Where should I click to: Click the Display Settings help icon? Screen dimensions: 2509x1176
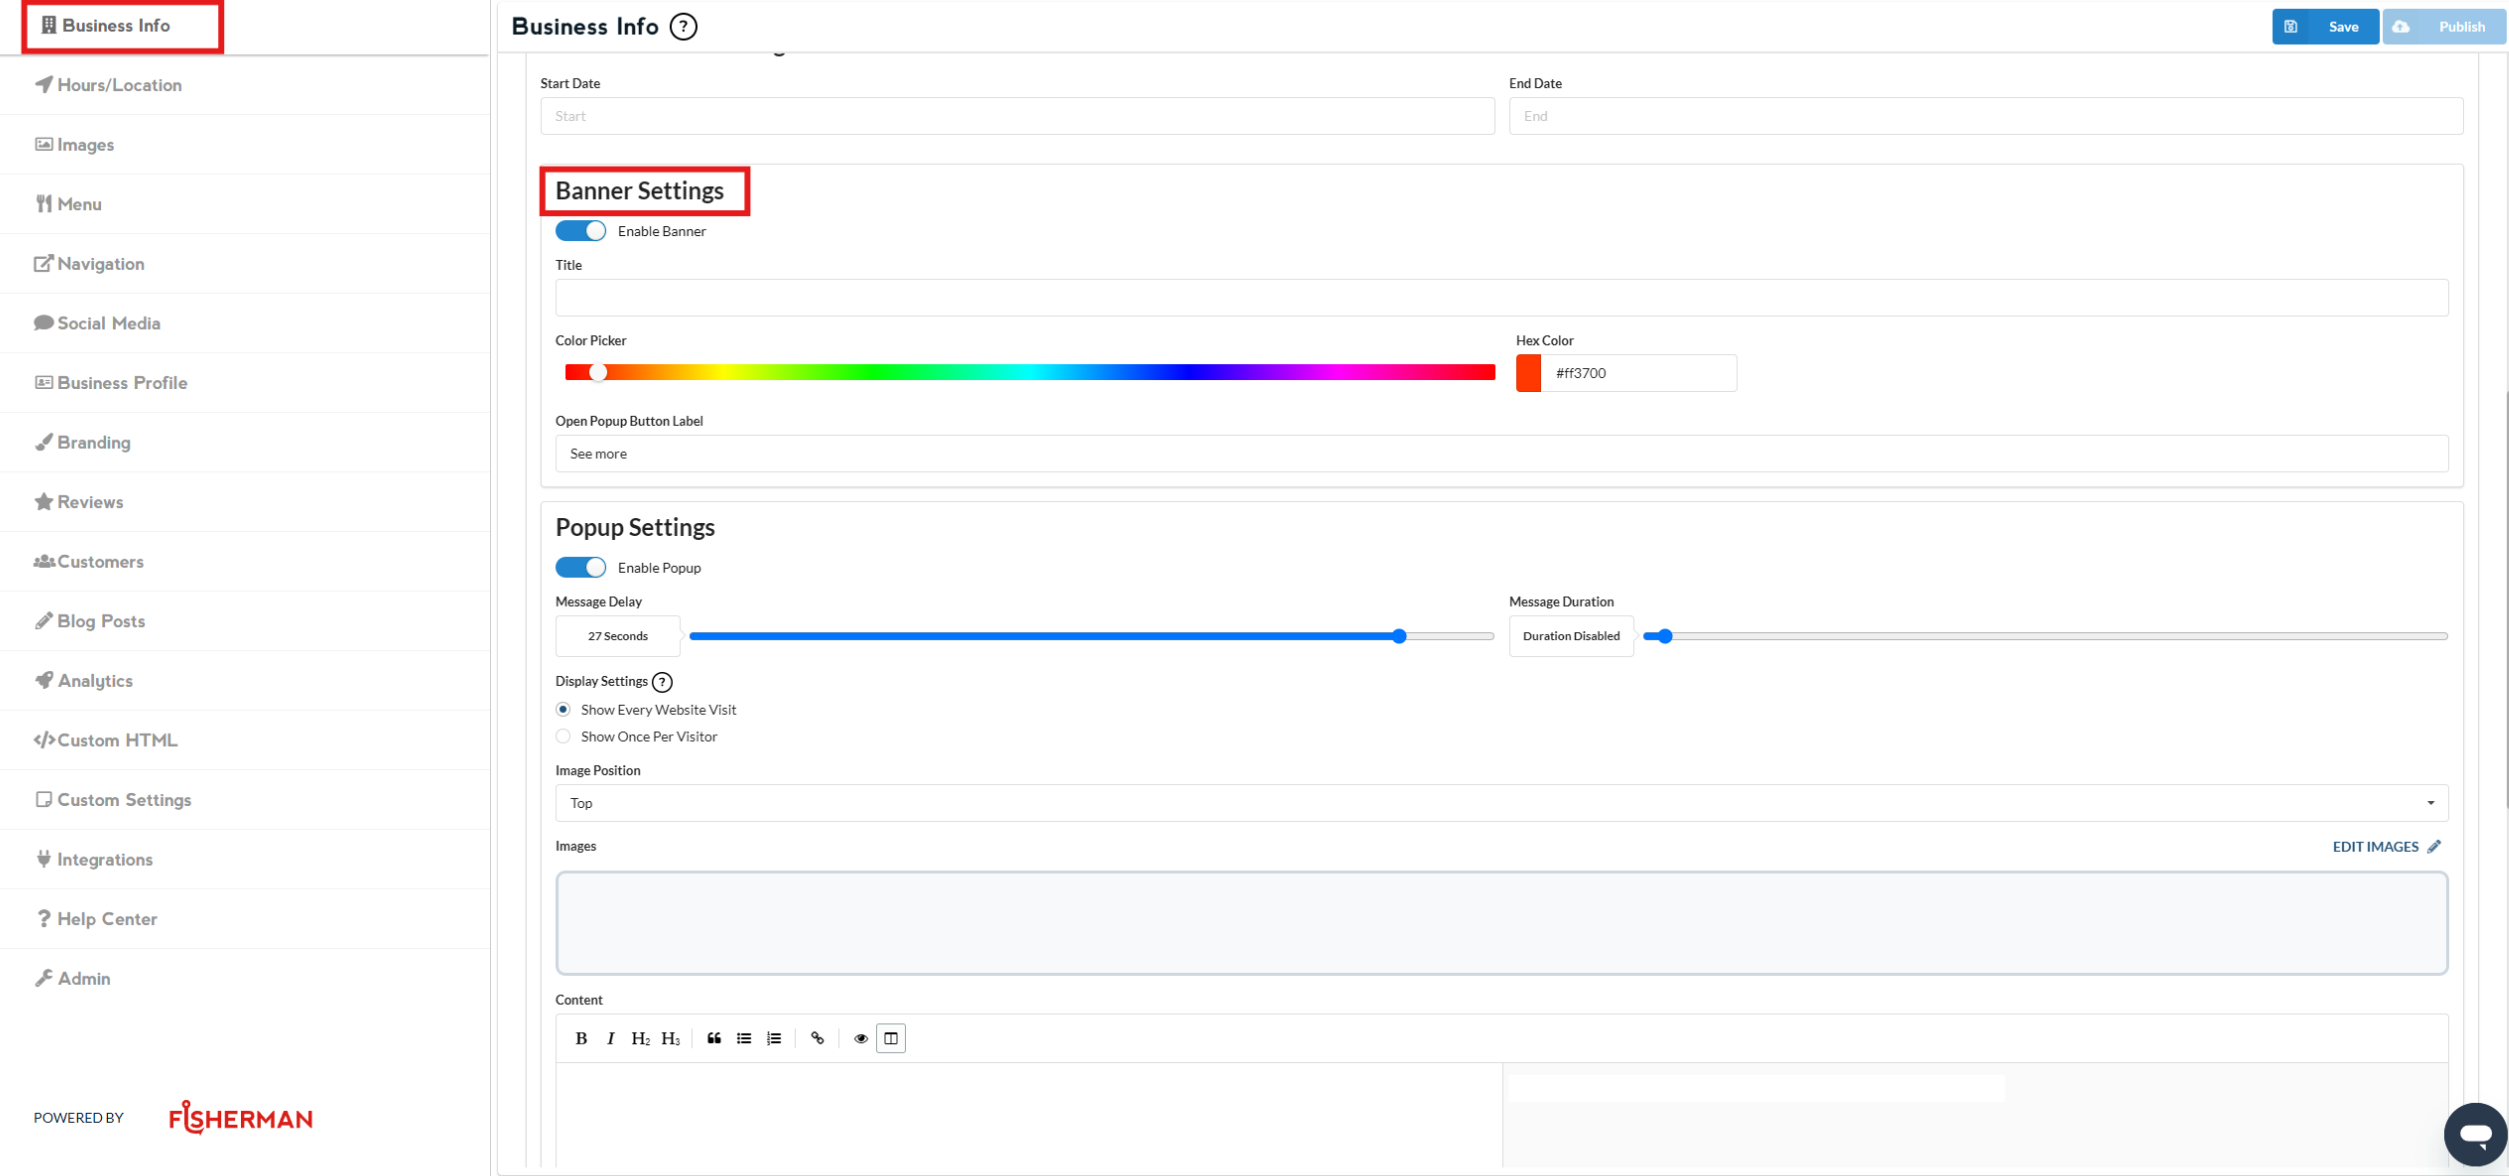pyautogui.click(x=662, y=682)
